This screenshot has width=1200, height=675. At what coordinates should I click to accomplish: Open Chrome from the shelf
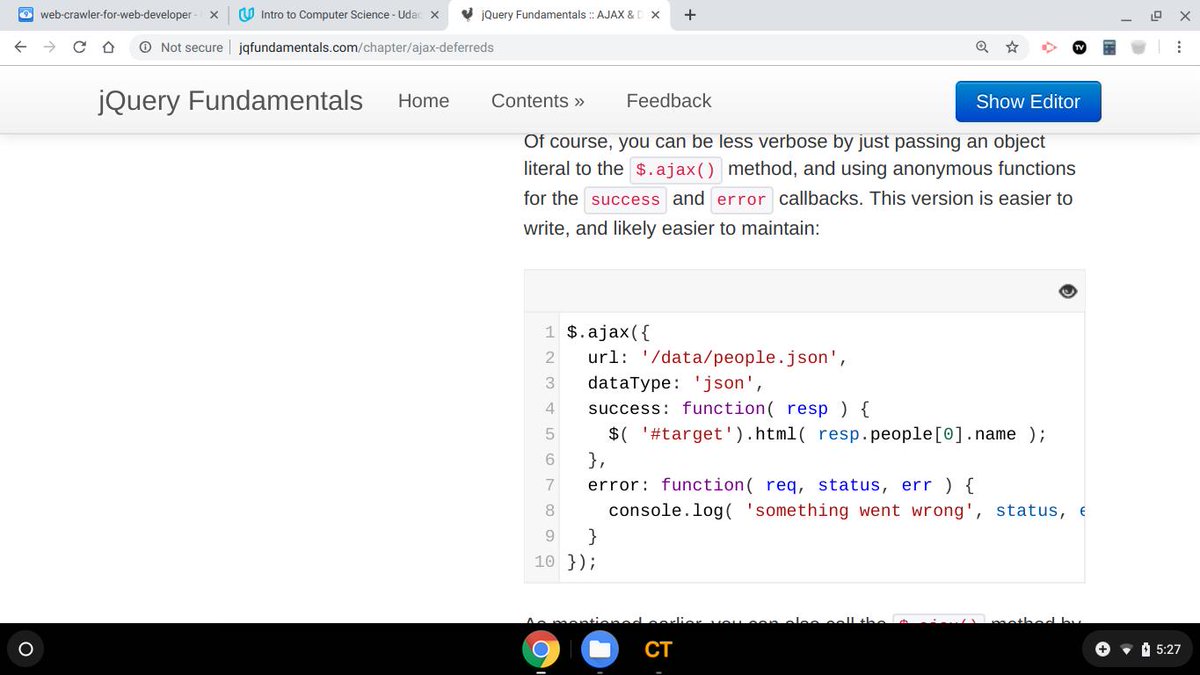coord(540,650)
